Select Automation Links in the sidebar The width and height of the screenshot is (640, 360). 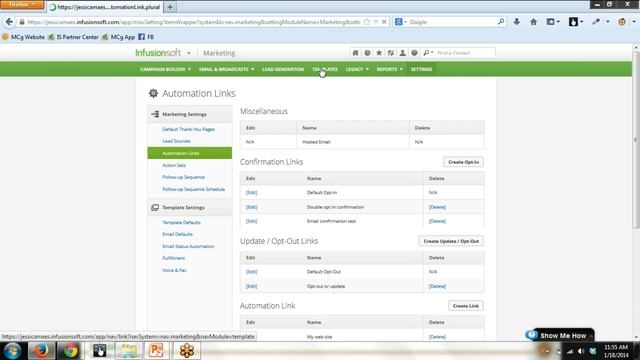[x=190, y=153]
